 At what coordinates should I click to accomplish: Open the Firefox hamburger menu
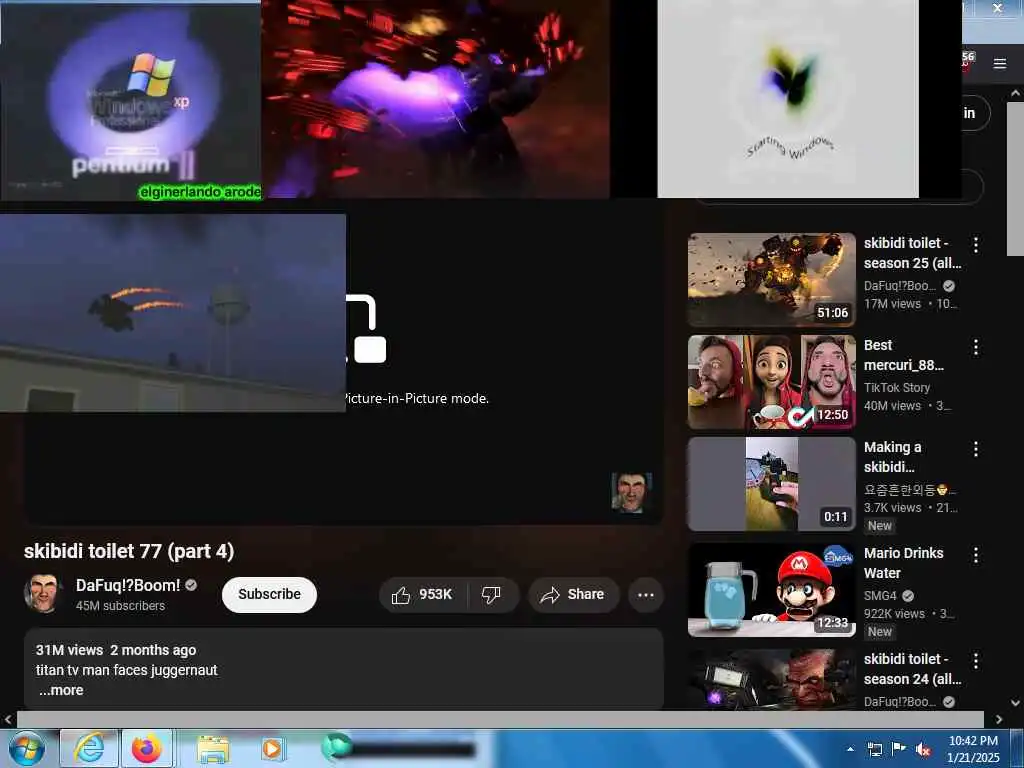pos(1000,63)
